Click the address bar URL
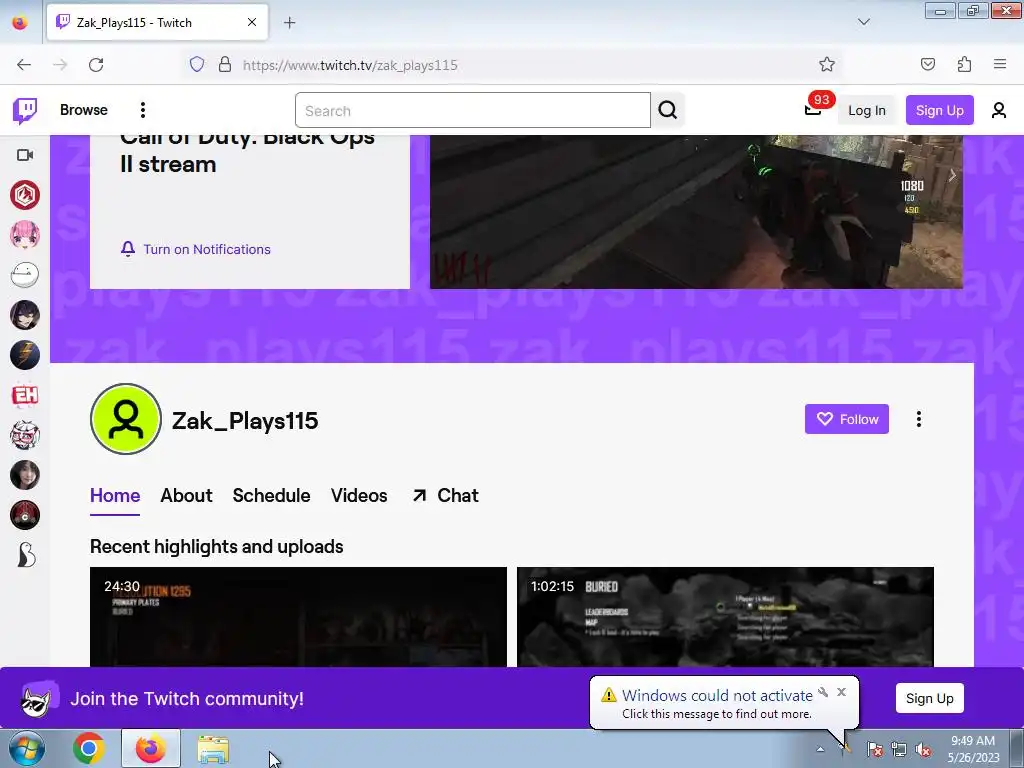1024x768 pixels. tap(350, 65)
